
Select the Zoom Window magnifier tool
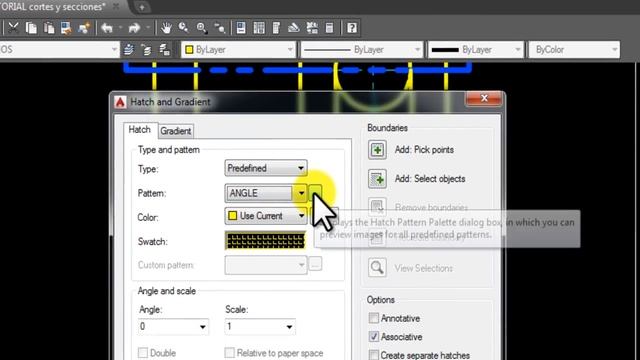coord(201,28)
